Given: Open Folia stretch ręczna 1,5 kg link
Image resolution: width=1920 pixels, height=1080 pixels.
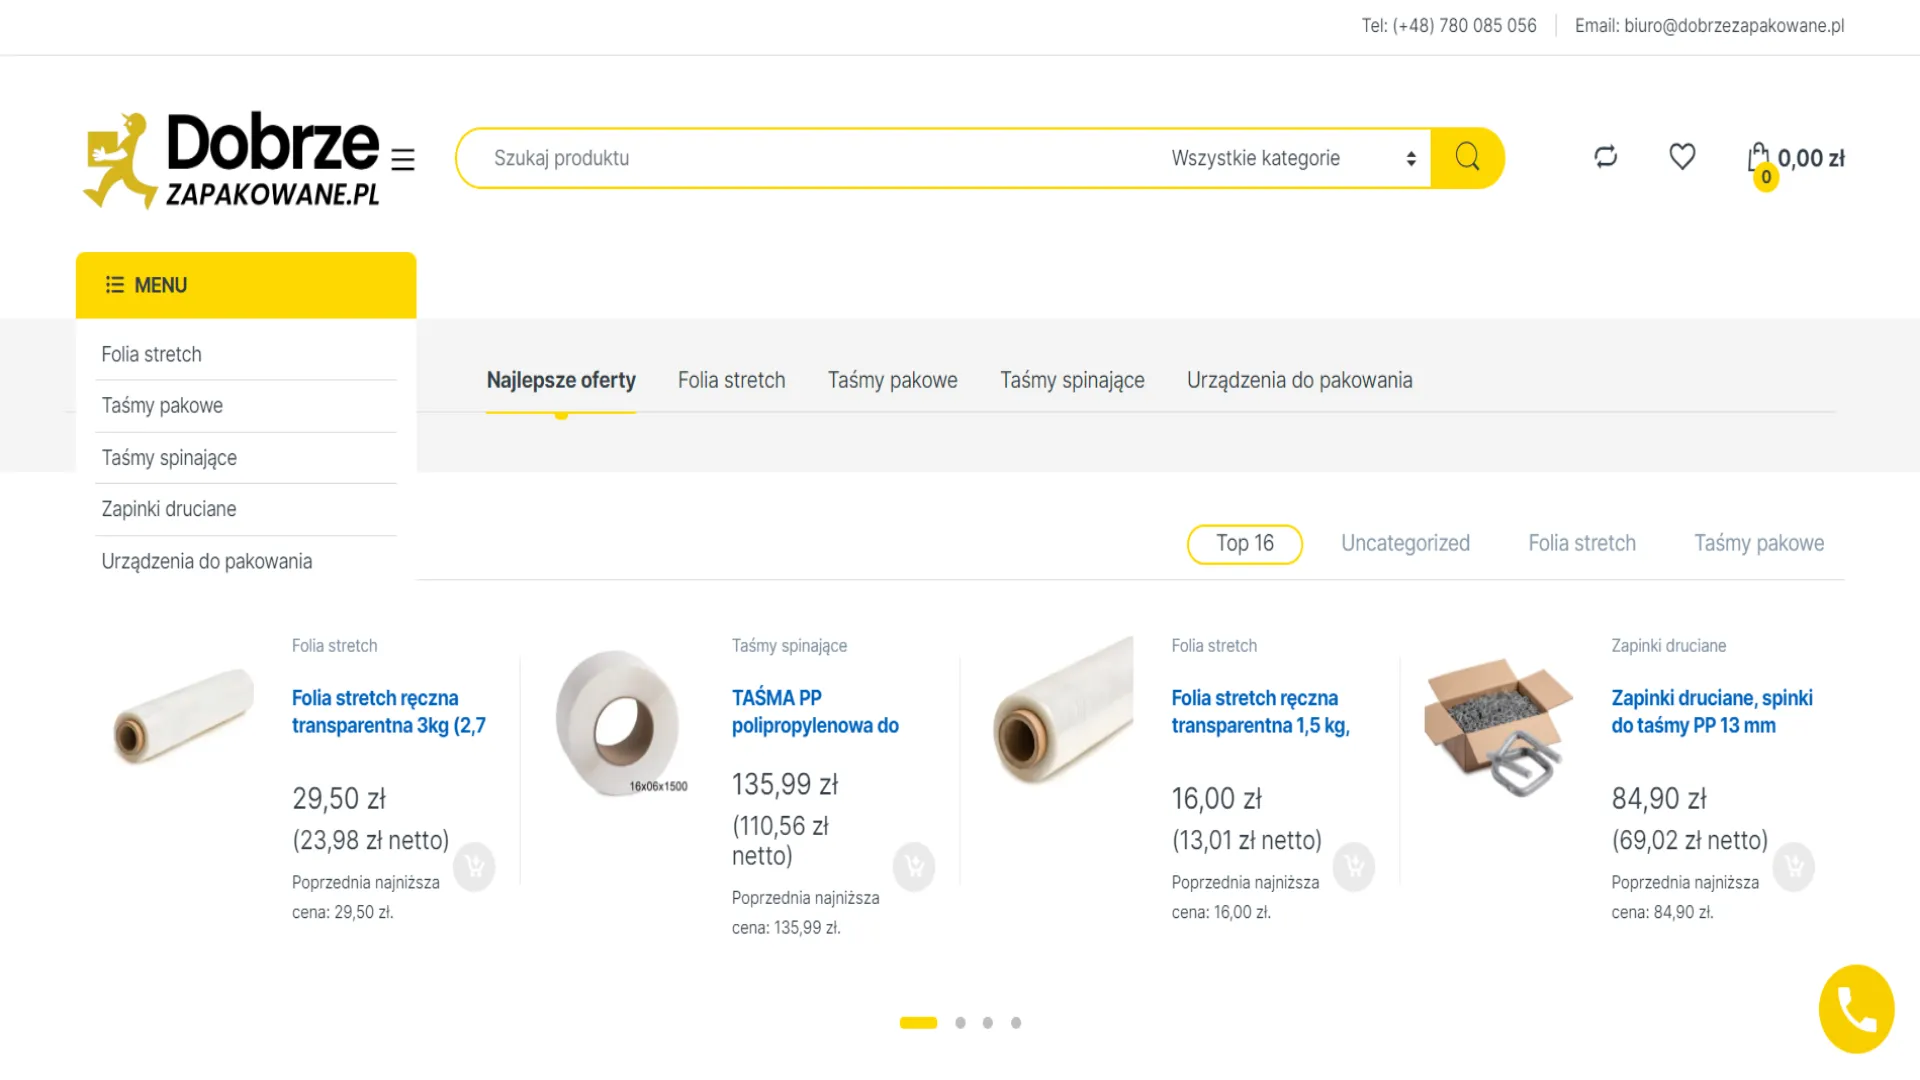Looking at the screenshot, I should (x=1260, y=711).
